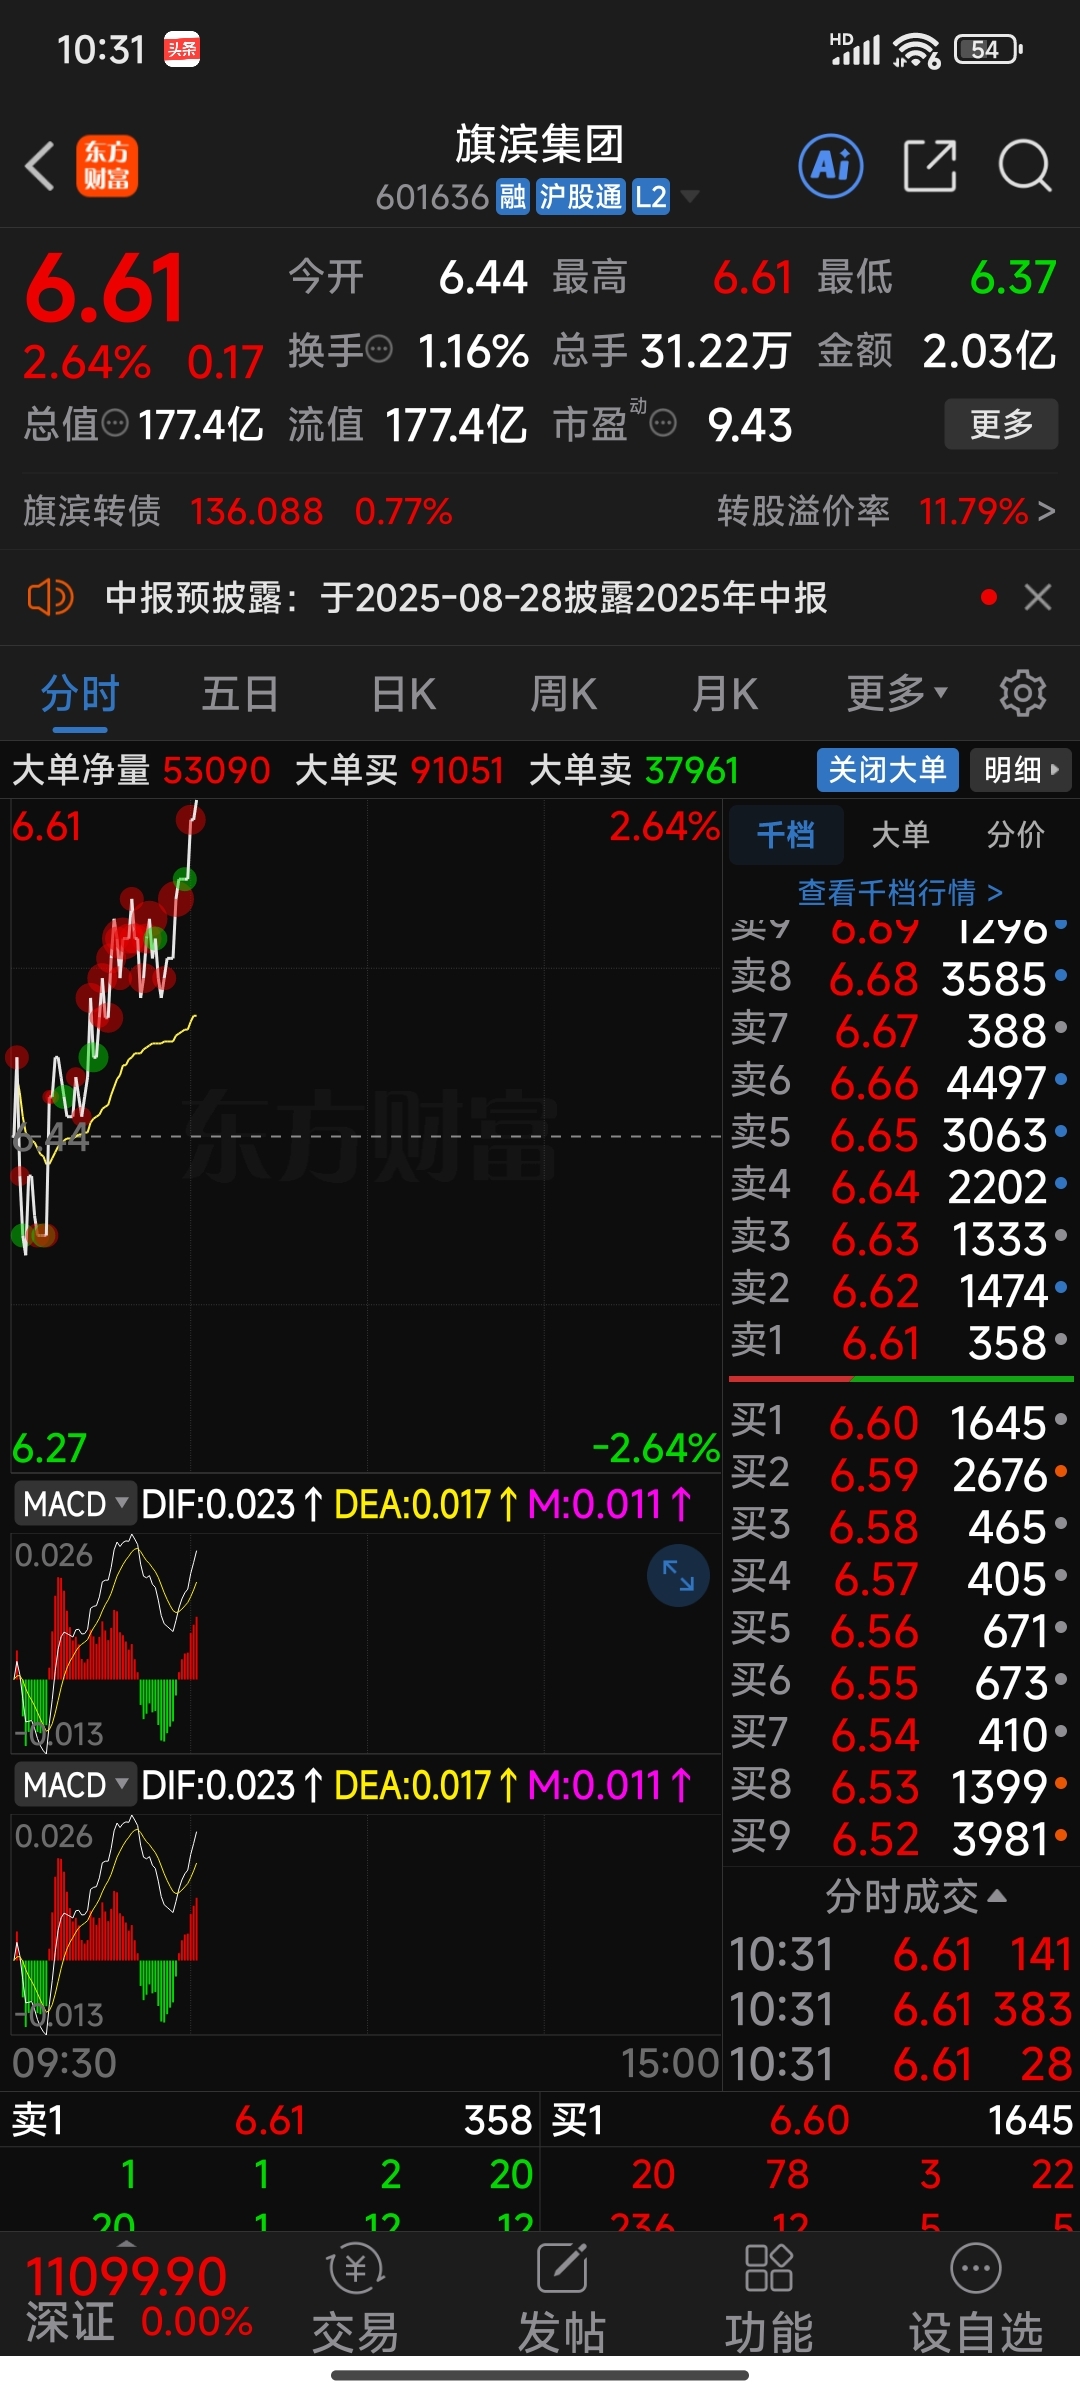Image resolution: width=1080 pixels, height=2400 pixels.
Task: Open 转股溢价率 11.79% arrow
Action: (1046, 511)
